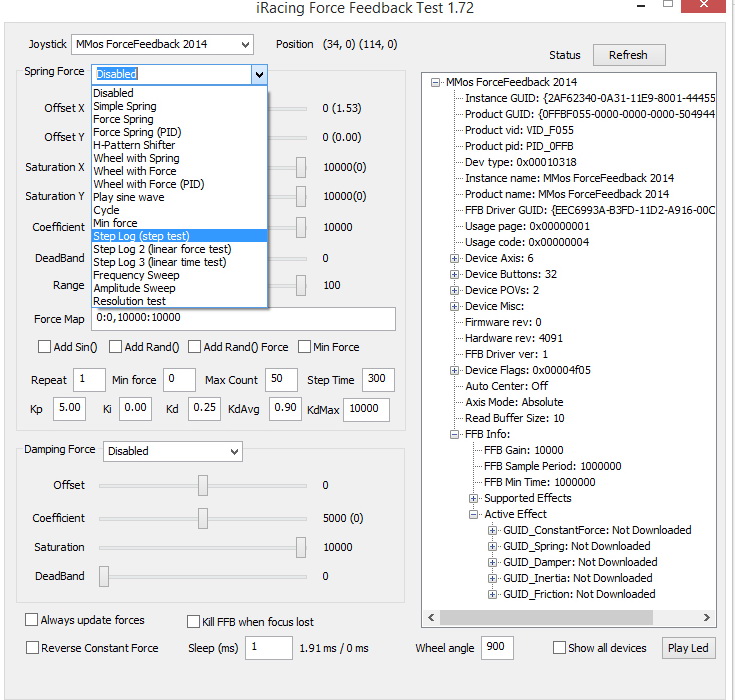Click the Saturation X slider thumb

pos(301,167)
